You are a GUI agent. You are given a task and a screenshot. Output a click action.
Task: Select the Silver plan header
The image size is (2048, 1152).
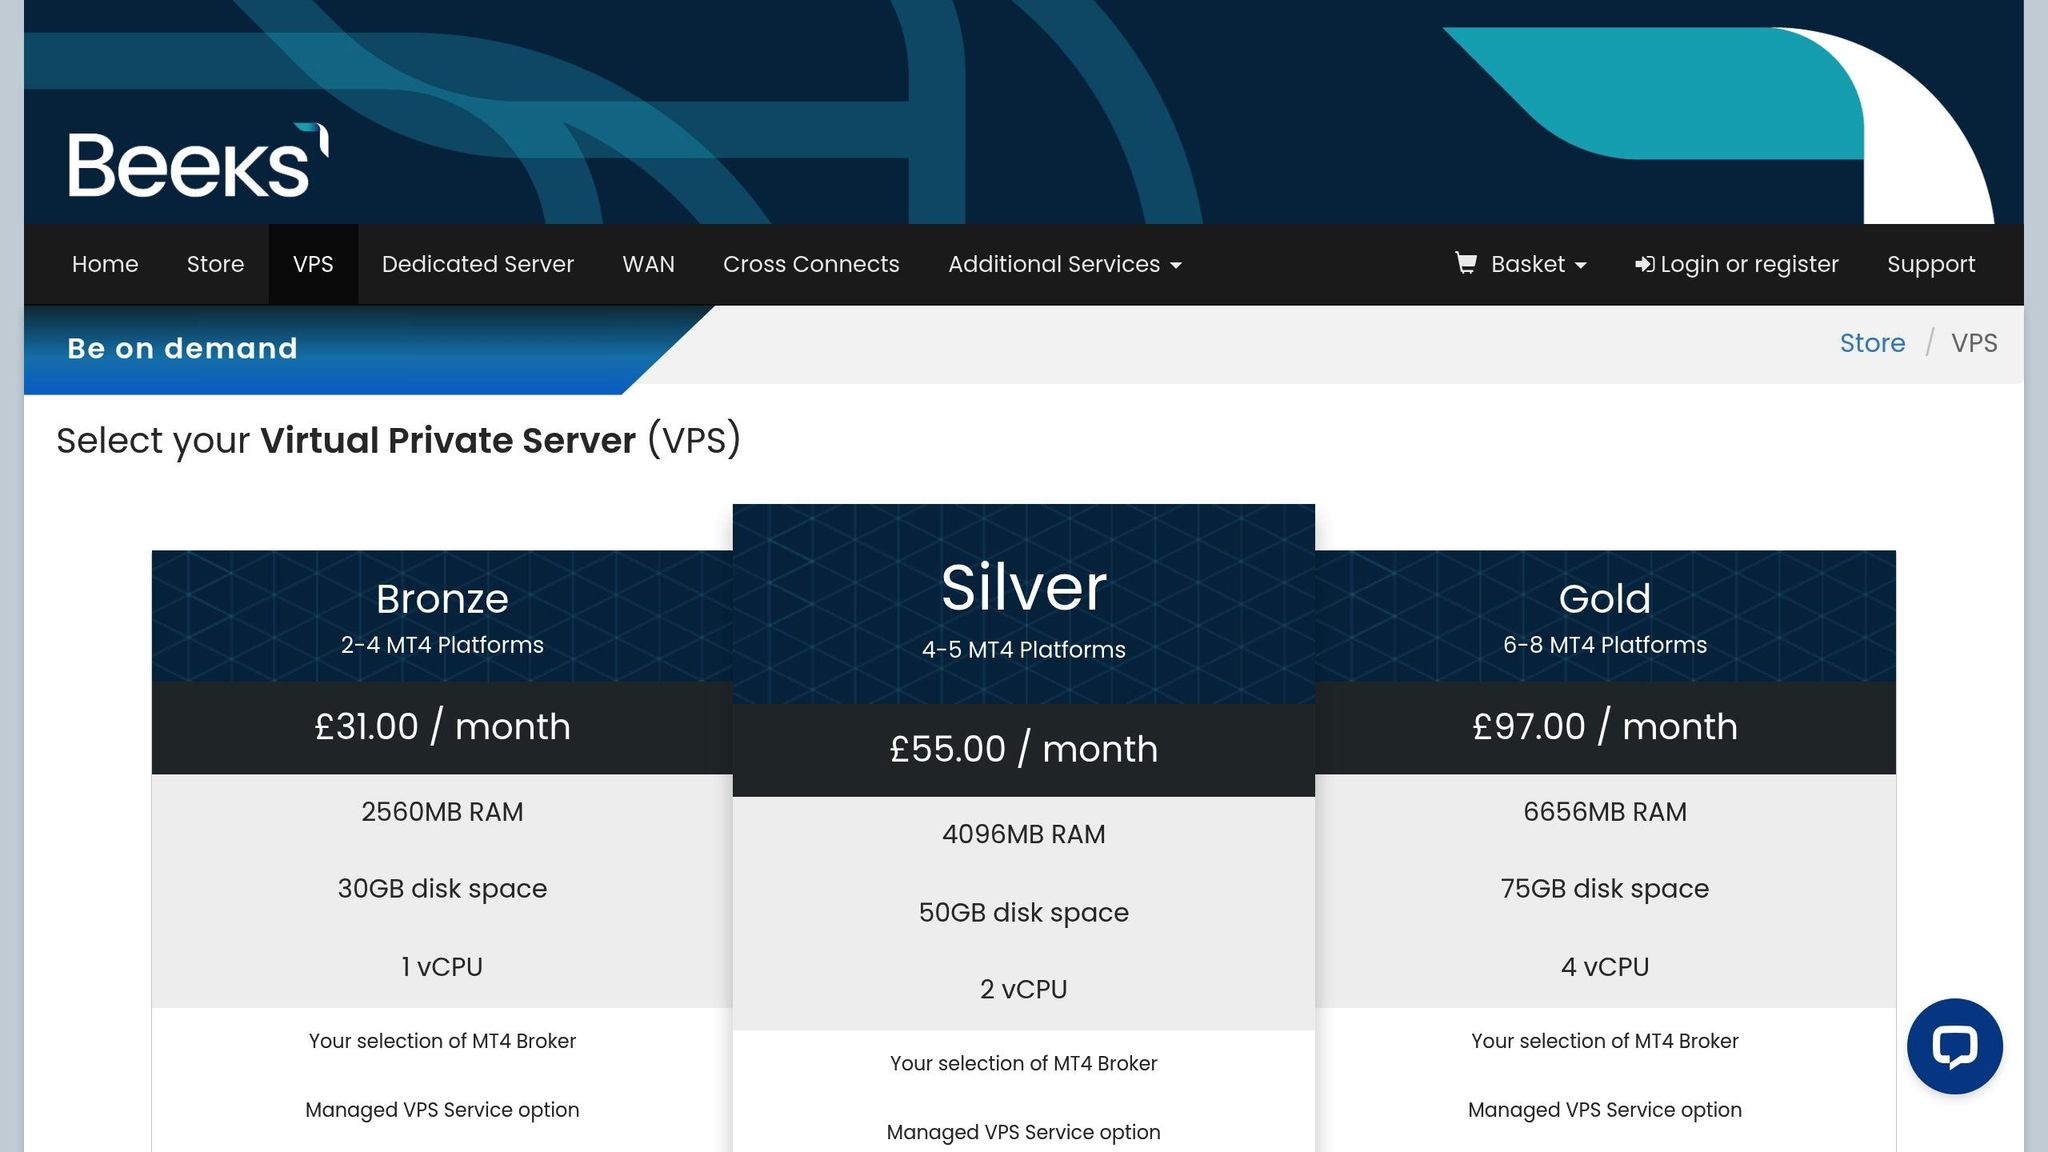[1023, 588]
